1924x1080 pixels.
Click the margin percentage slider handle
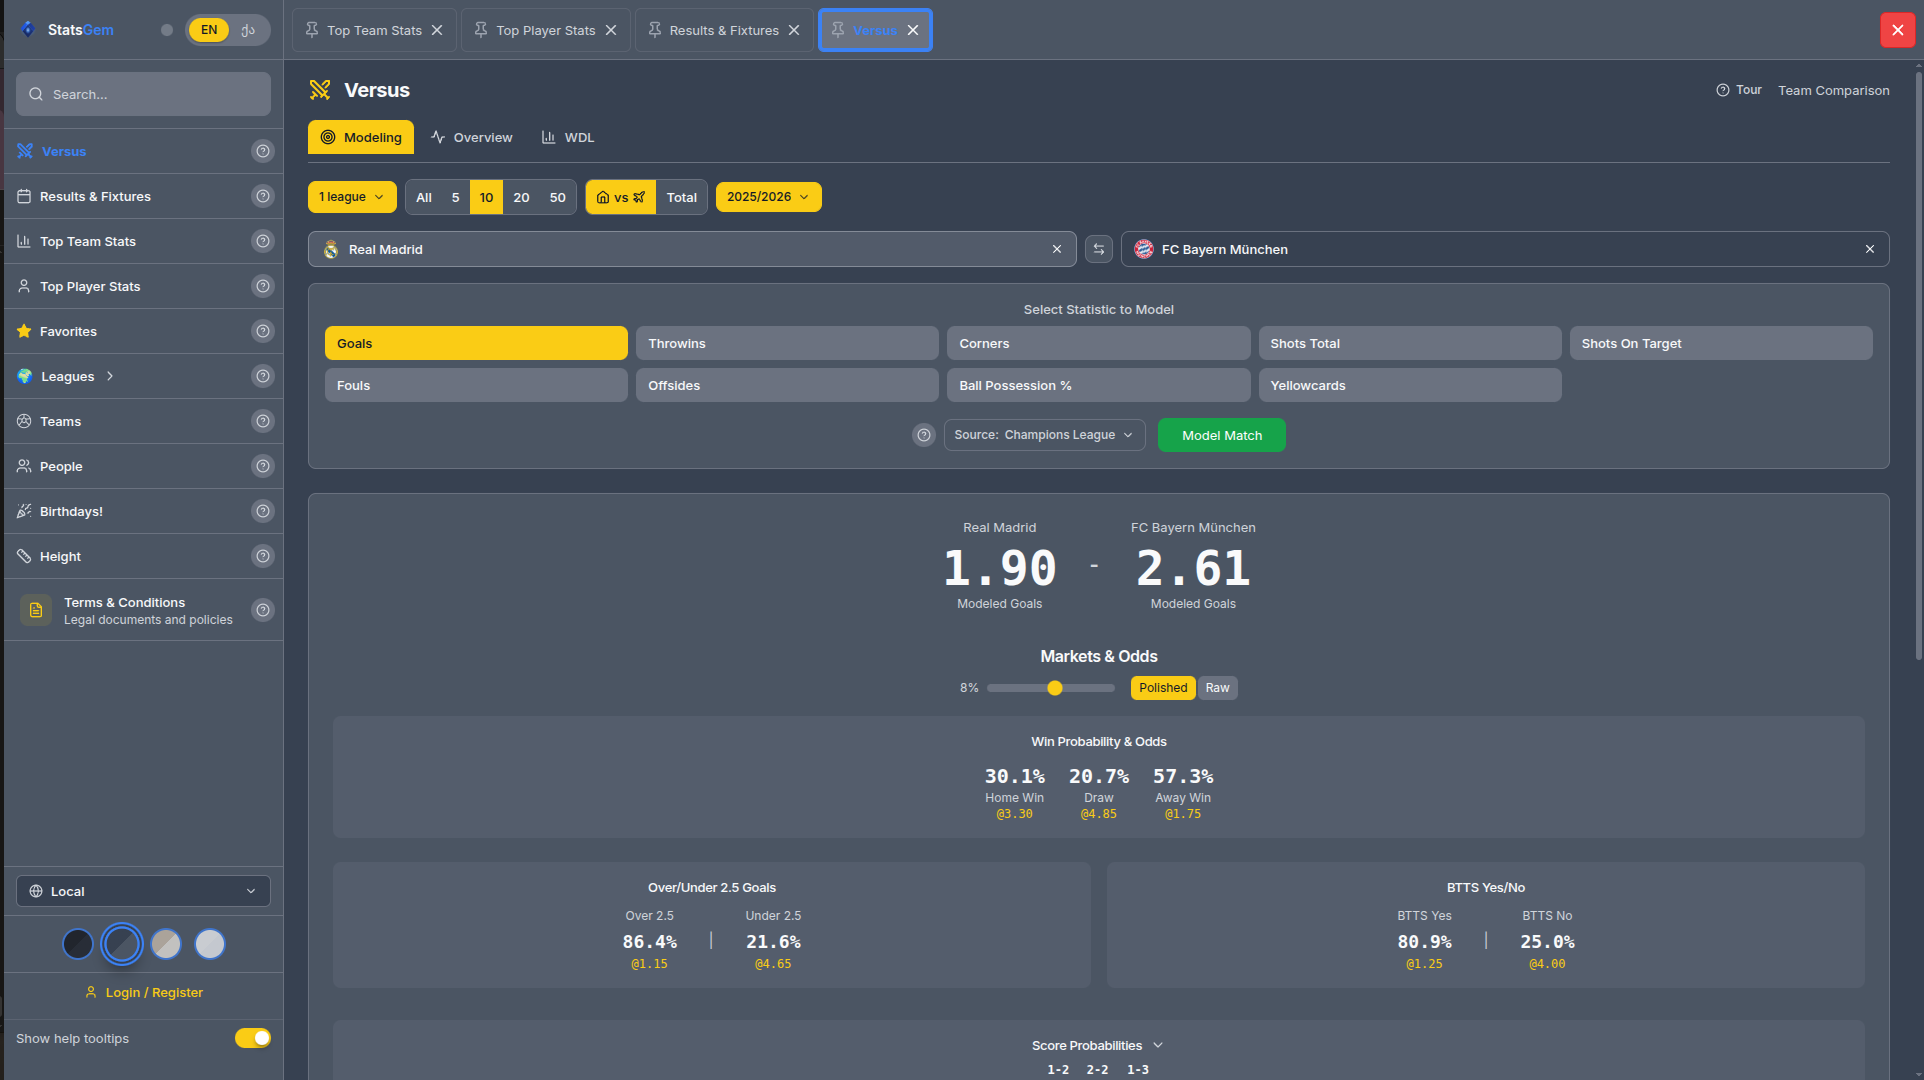(1054, 688)
